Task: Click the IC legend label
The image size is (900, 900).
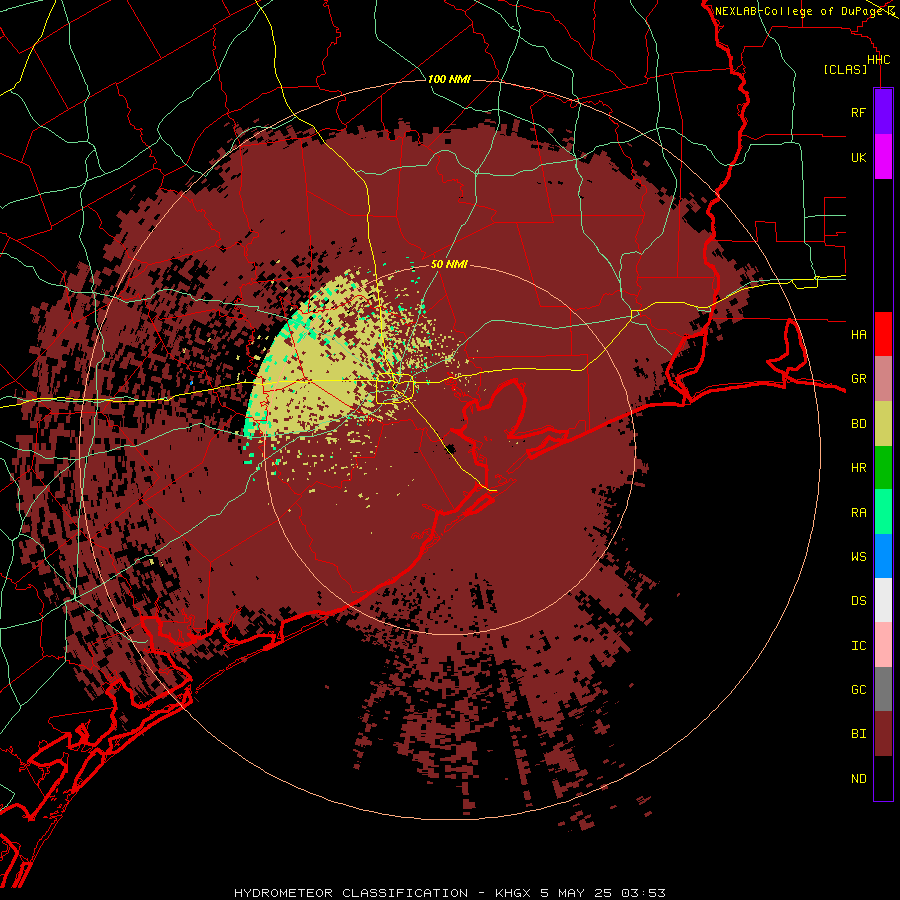Action: [x=858, y=646]
